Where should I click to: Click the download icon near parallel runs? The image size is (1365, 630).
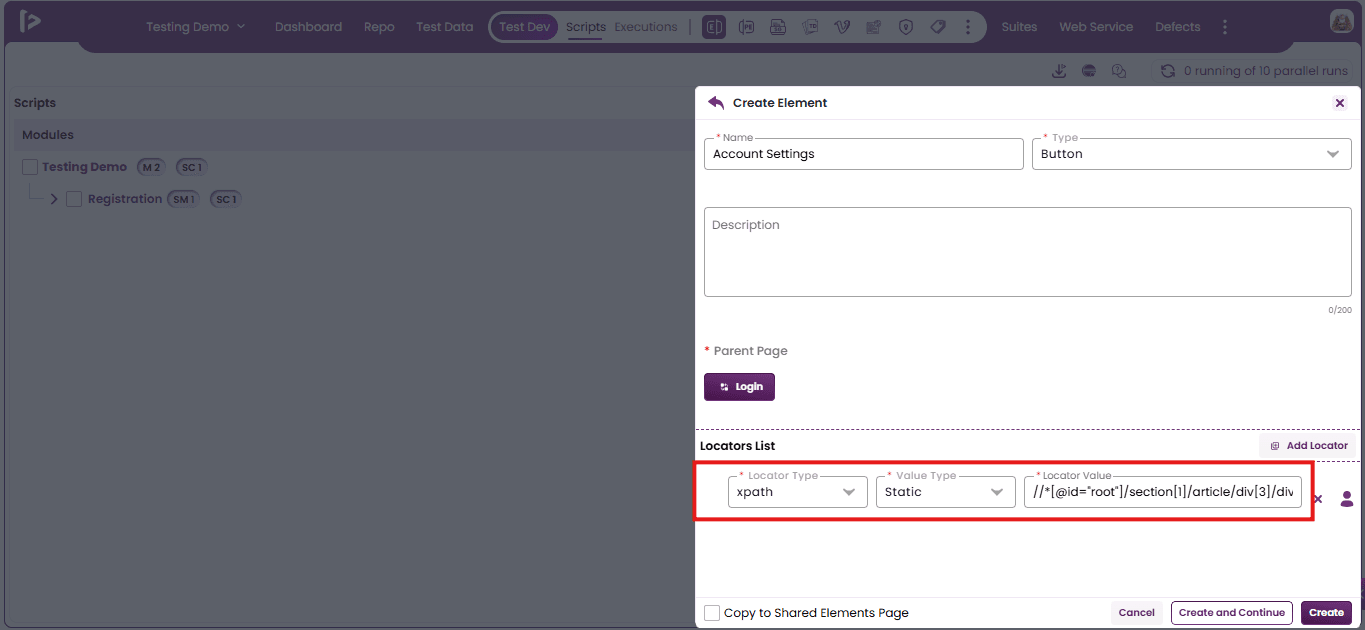tap(1059, 71)
